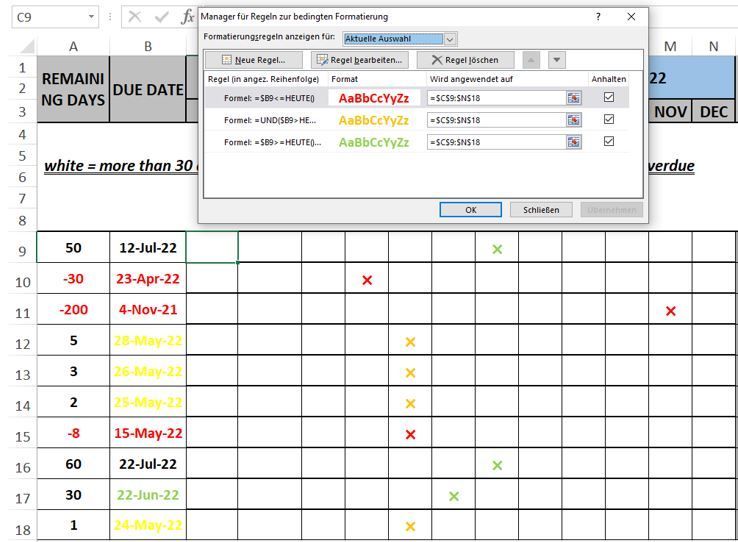Click the 'Neue Regel...' button
The image size is (738, 542).
[254, 60]
